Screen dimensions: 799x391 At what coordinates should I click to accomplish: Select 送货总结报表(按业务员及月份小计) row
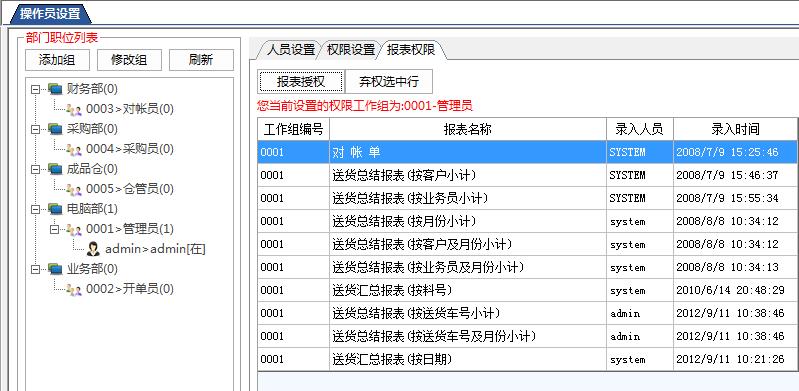point(527,267)
